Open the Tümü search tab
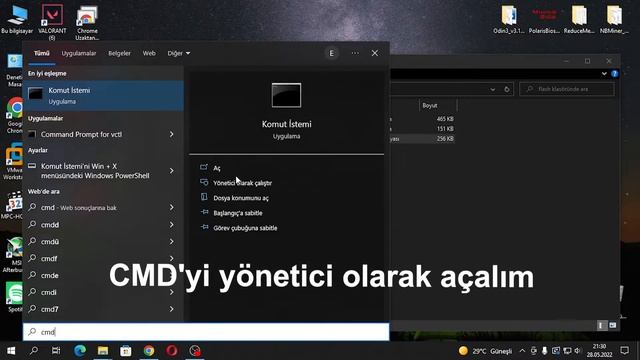This screenshot has height=360, width=640. 42,53
